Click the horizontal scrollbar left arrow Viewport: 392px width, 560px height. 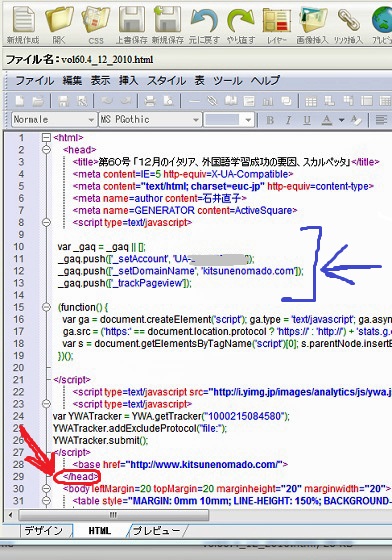coord(11,515)
